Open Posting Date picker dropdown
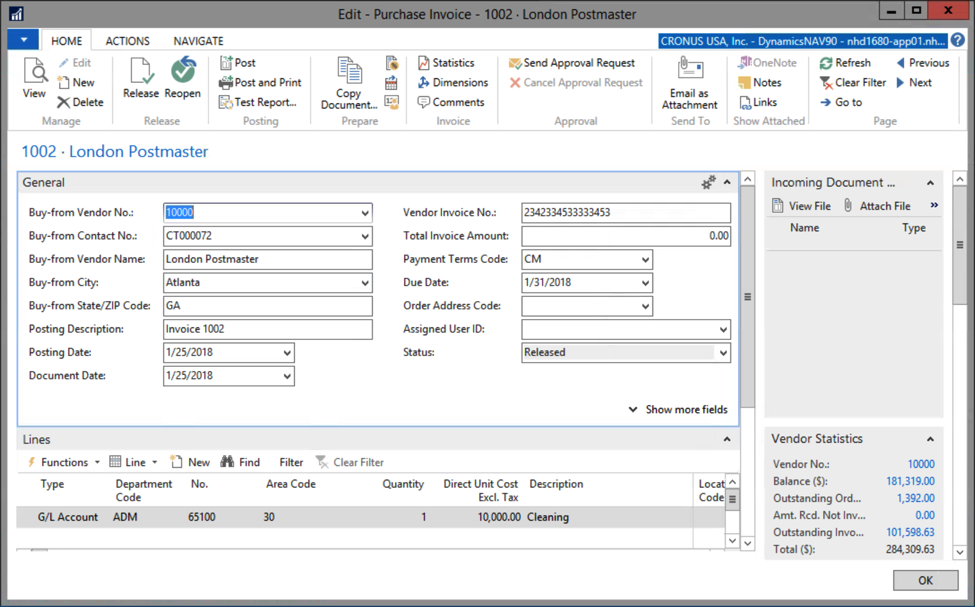975x607 pixels. (x=287, y=353)
